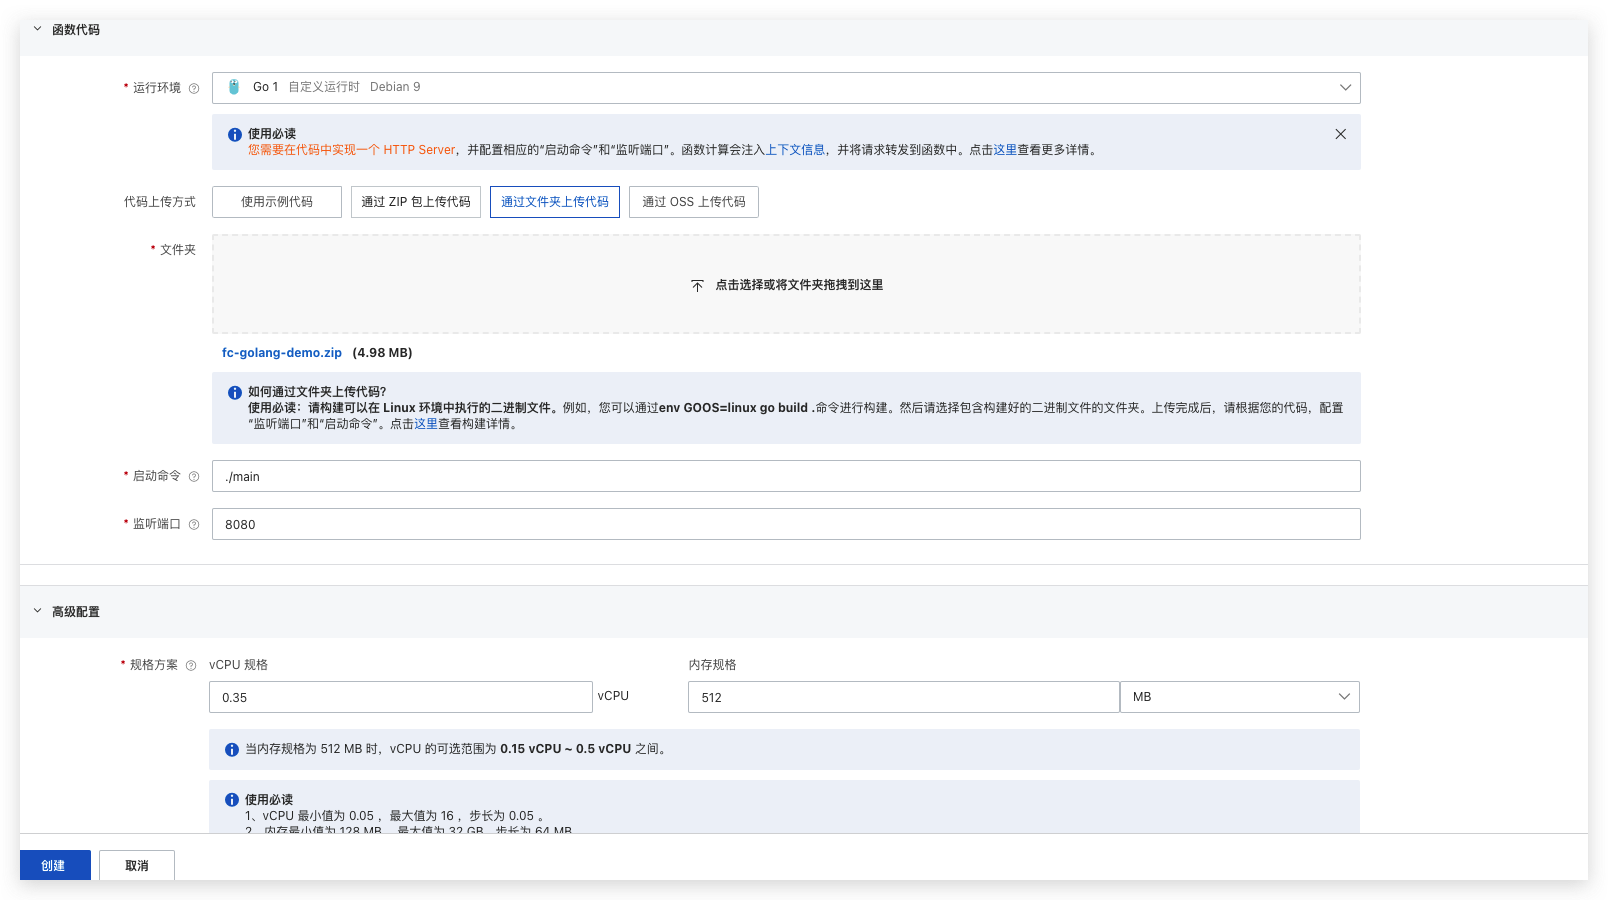Click the 高级配置 section heading

point(76,612)
